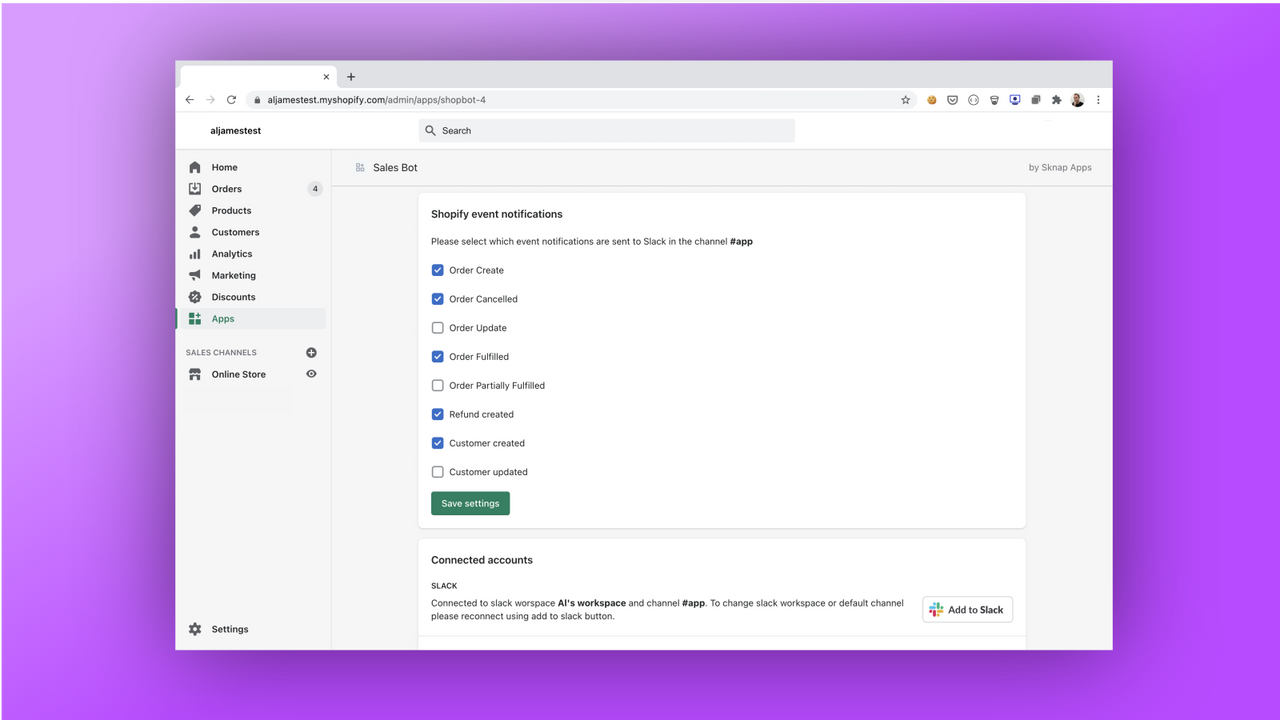Uncheck the Order Create notification

pos(437,269)
